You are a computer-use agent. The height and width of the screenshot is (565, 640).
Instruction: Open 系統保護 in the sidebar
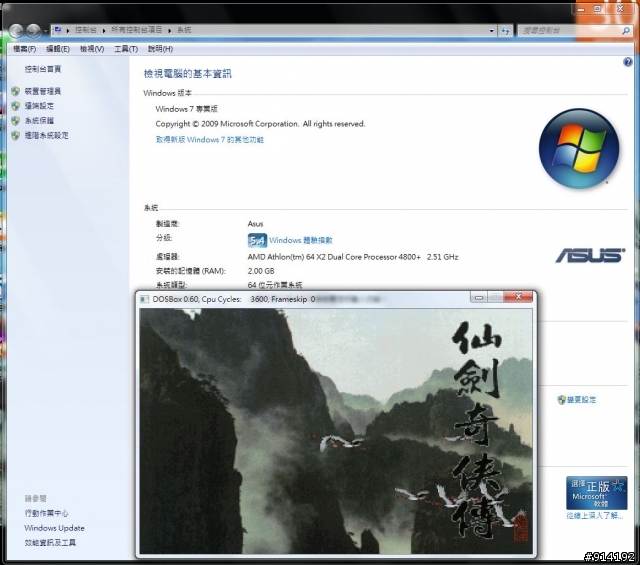point(39,120)
